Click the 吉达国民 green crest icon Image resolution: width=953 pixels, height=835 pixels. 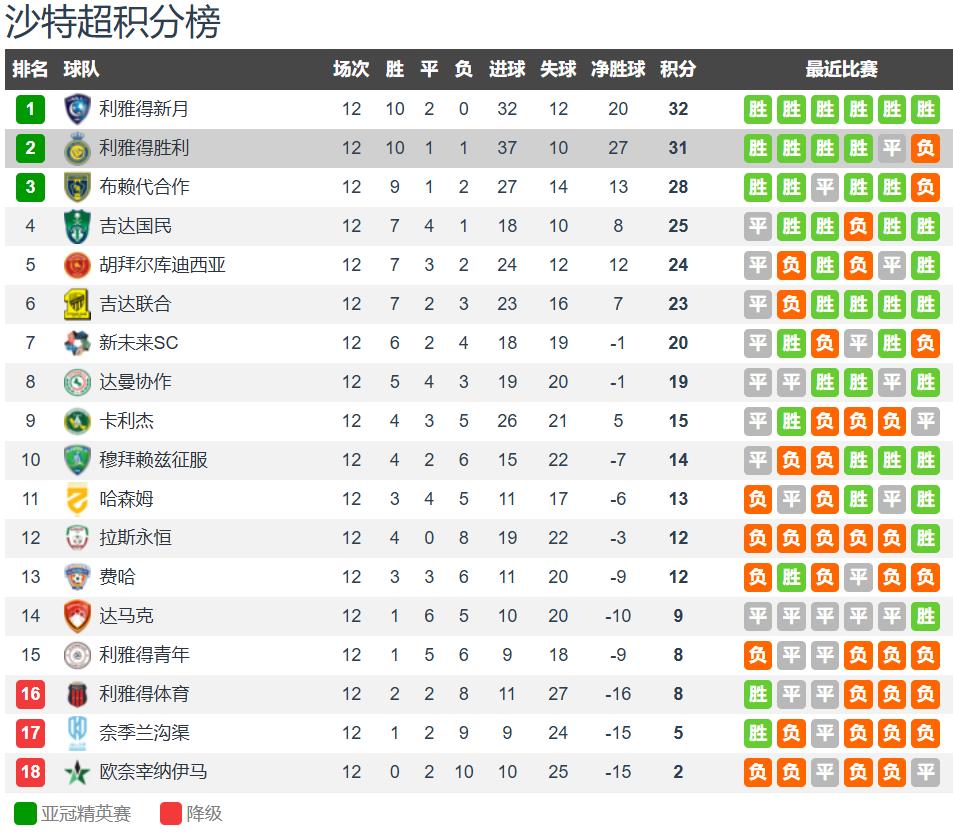point(77,226)
